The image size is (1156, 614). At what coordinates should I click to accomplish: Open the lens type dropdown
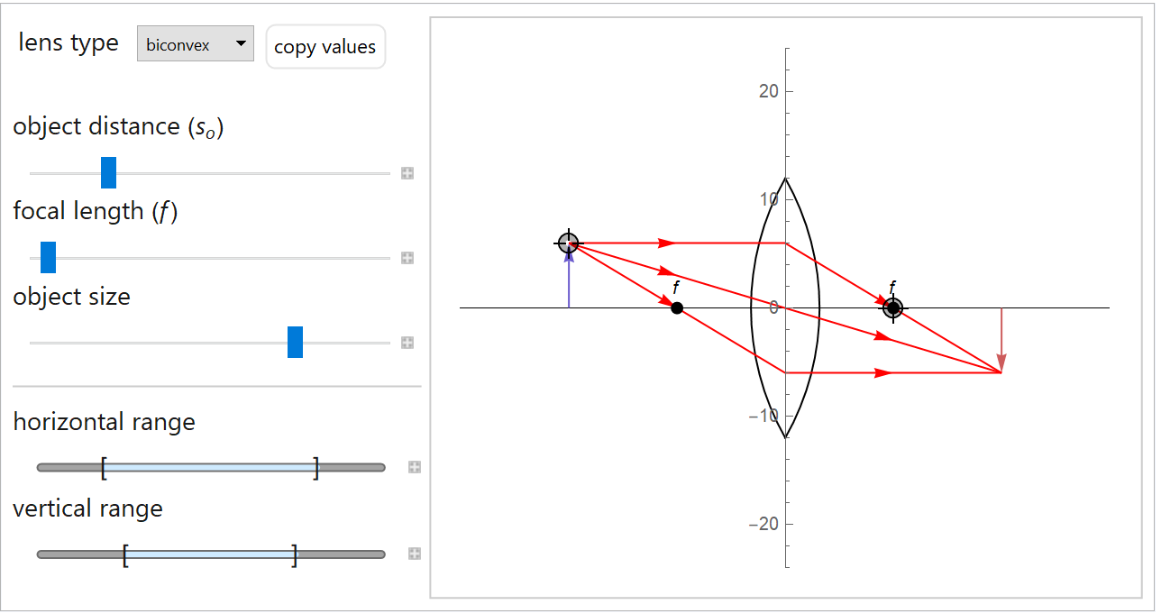pos(195,44)
